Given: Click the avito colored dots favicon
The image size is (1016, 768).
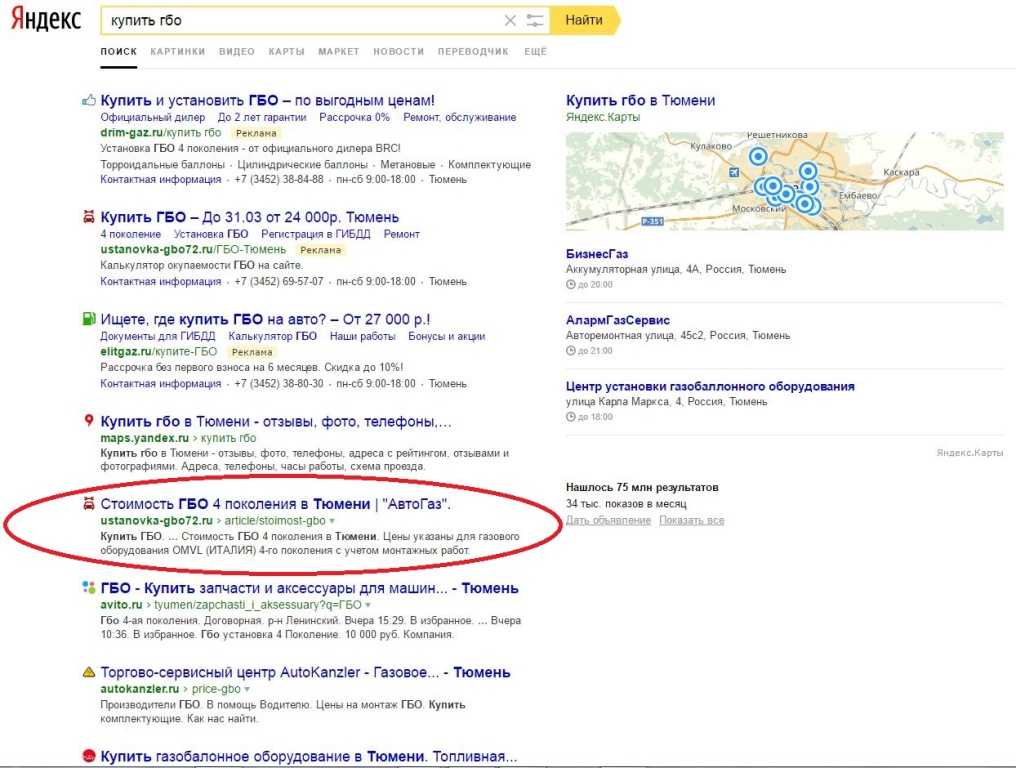Looking at the screenshot, I should pyautogui.click(x=89, y=587).
